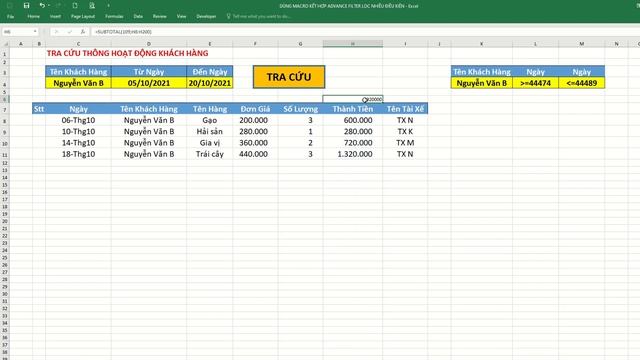
Task: Select column D header
Action: pos(149,44)
